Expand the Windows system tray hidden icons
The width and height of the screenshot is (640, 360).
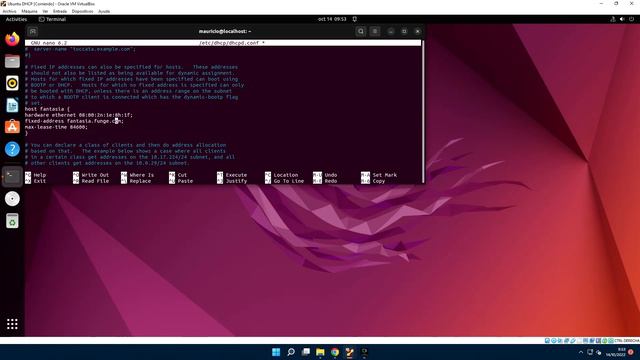[581, 352]
